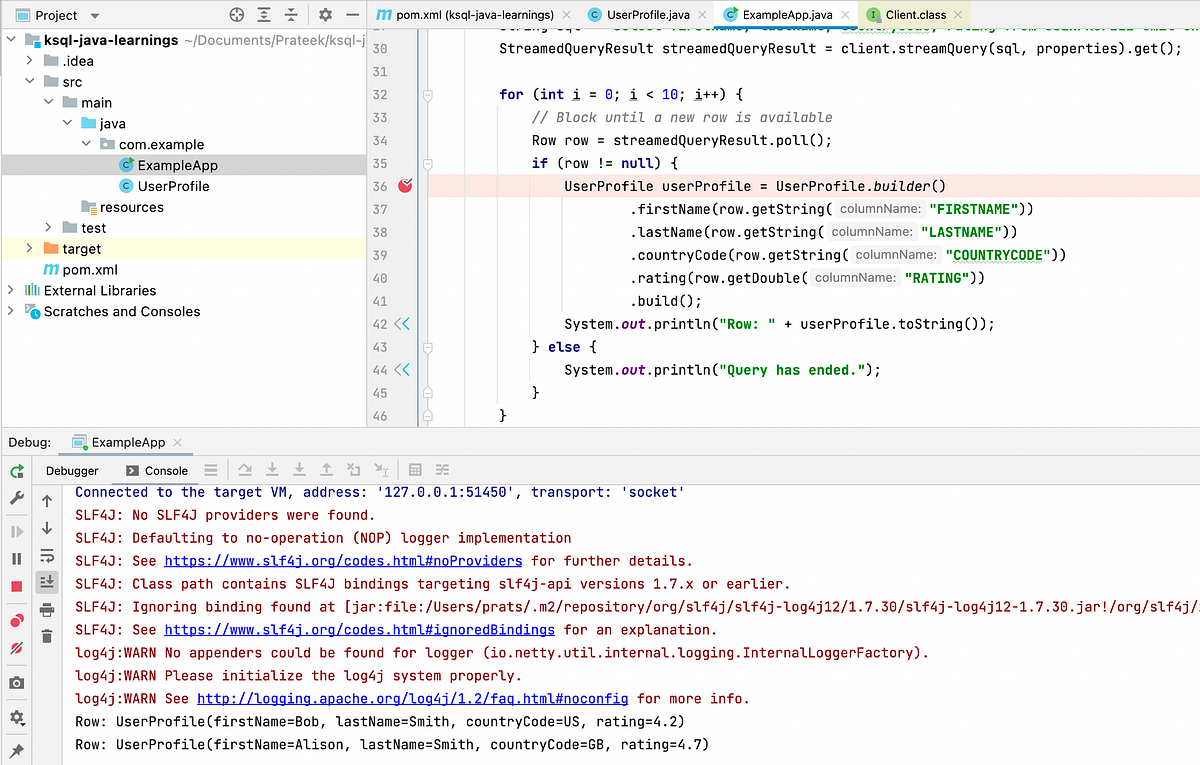Screen dimensions: 1200x765
Task: Select UserProfile class in project tree
Action: 173,186
